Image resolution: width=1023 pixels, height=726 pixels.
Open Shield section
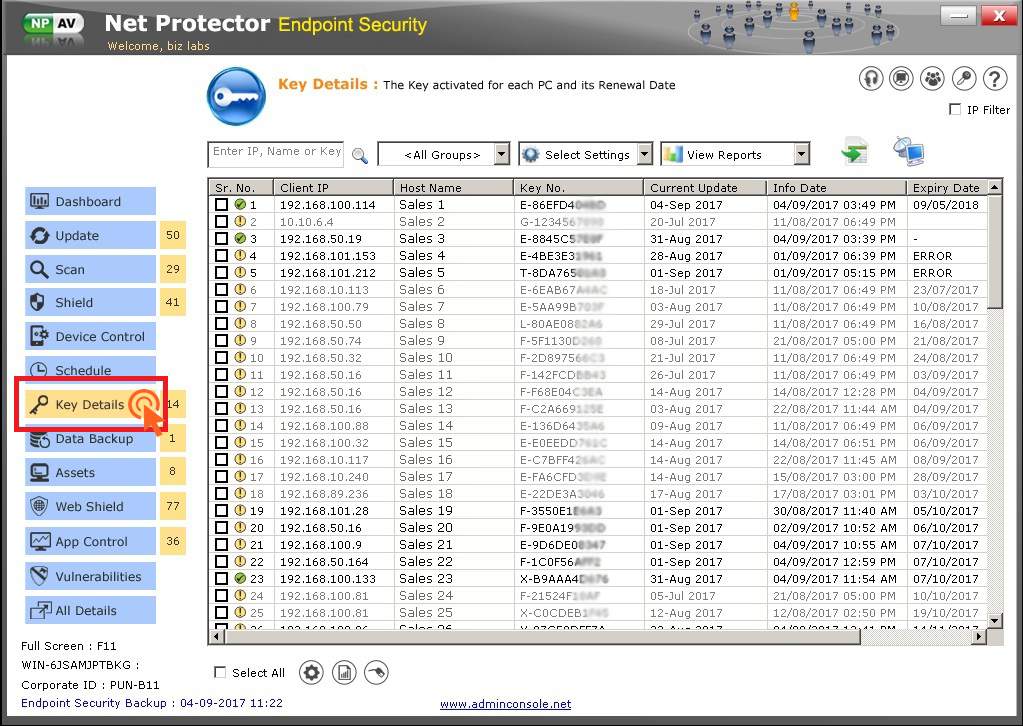(x=91, y=303)
